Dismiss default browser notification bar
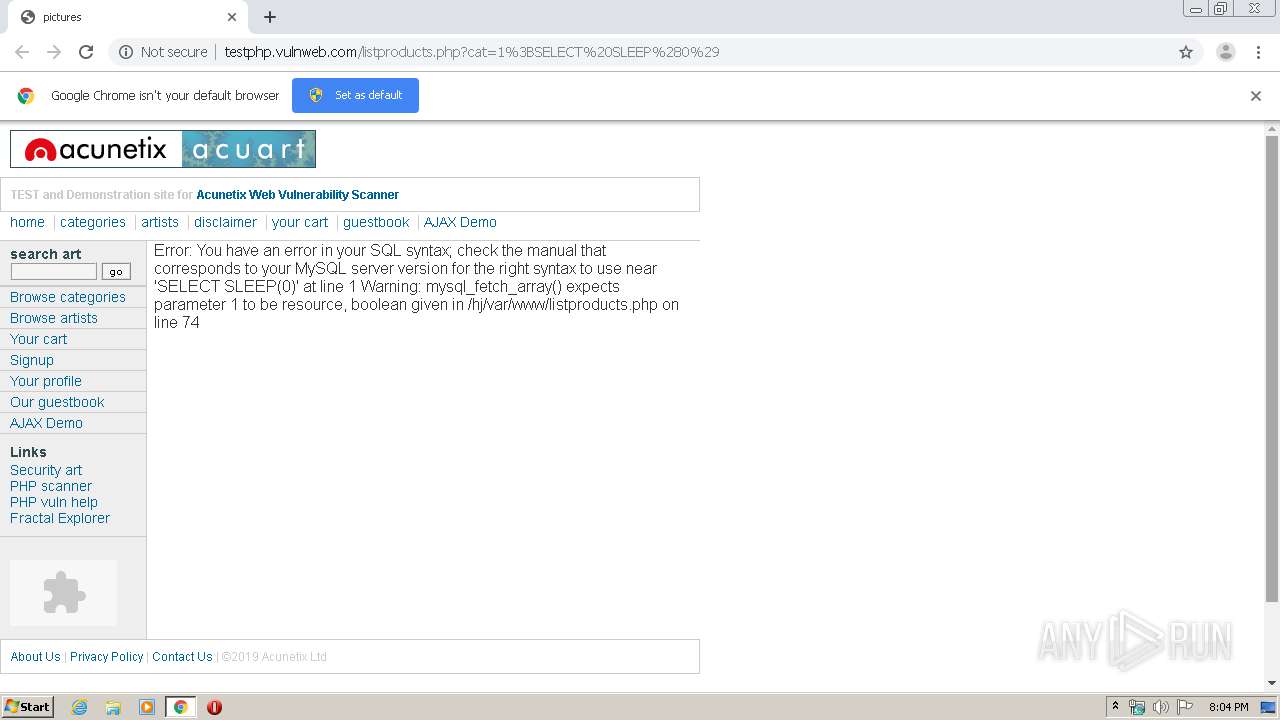The image size is (1280, 720). click(1256, 96)
